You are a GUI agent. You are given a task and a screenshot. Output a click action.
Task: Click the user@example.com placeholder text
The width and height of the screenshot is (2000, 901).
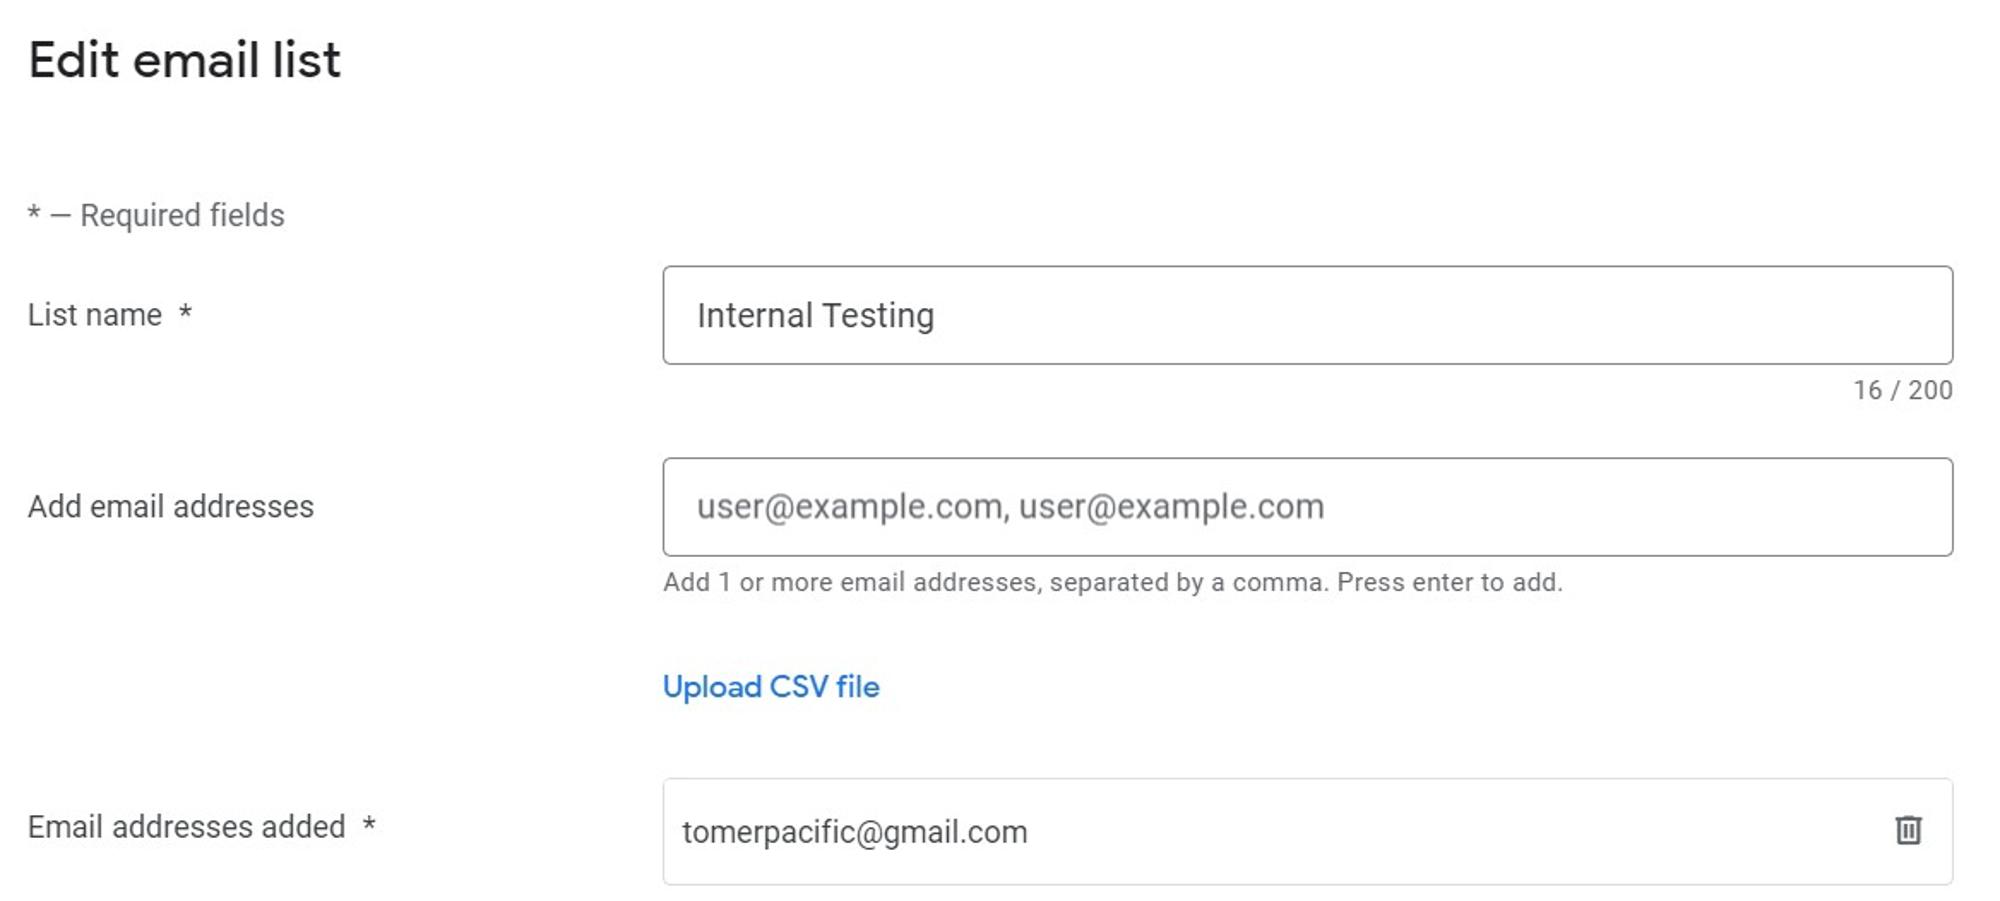click(x=1010, y=507)
